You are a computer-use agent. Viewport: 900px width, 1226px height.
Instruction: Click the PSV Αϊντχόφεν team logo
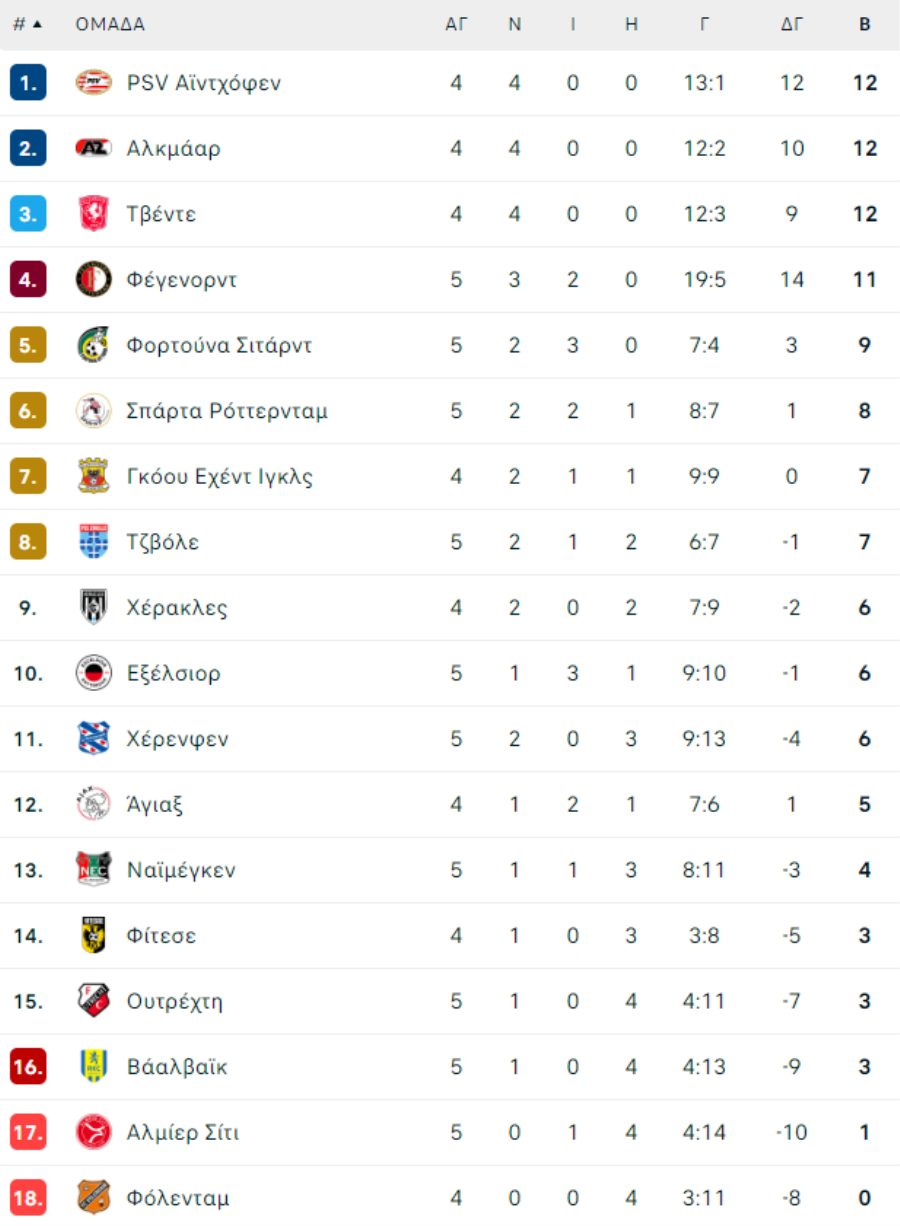94,83
